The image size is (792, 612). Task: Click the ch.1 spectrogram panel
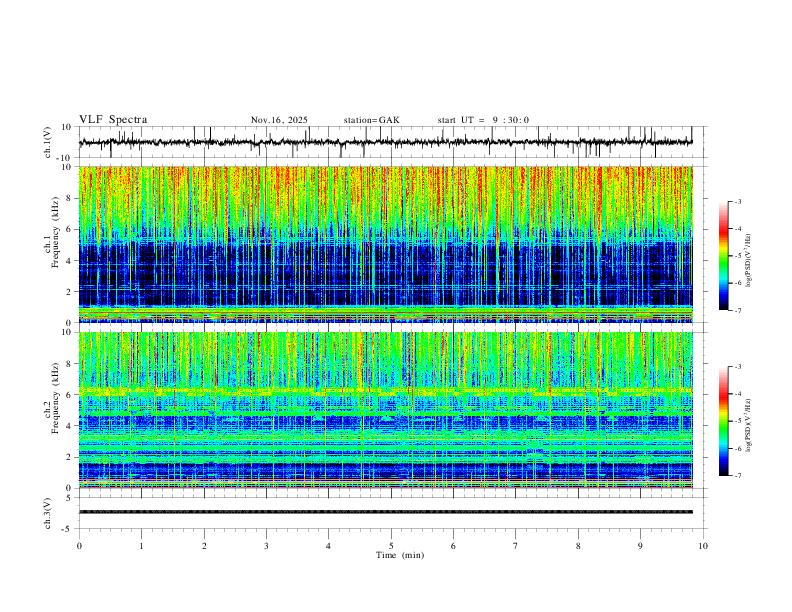[x=385, y=244]
